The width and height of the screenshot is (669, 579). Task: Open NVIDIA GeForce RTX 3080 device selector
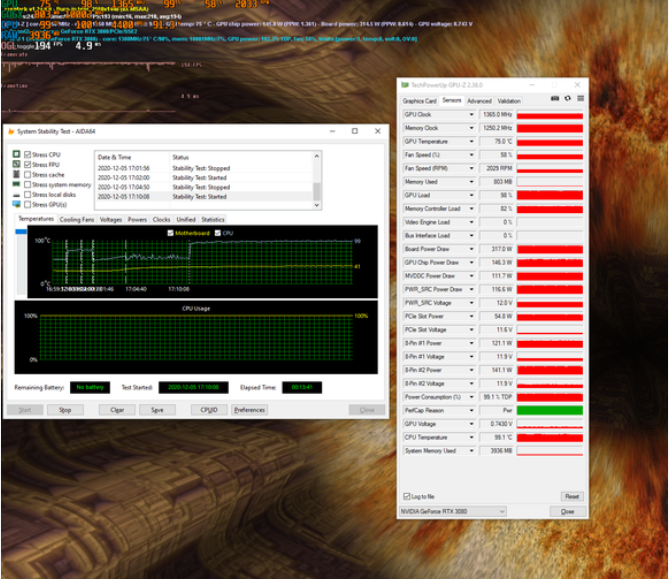453,511
